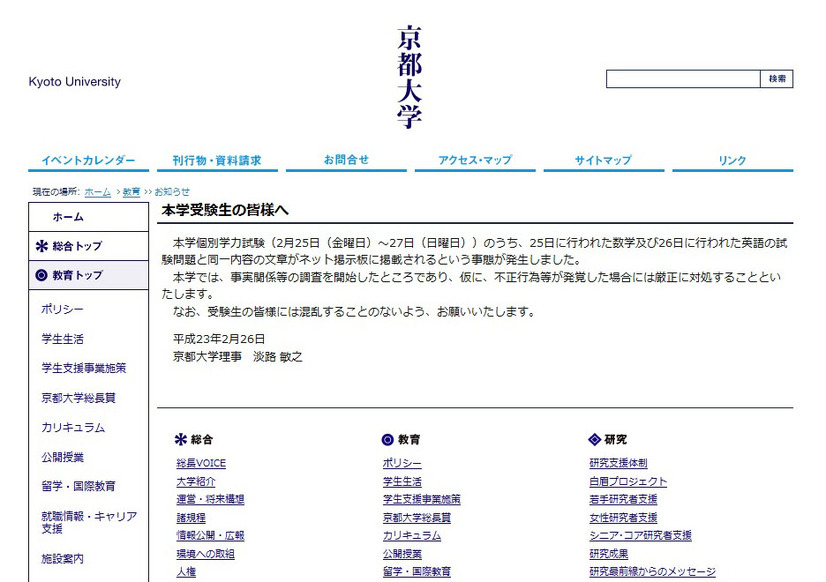Click the asterisk icon beside 総合トップ
This screenshot has height=582, width=826.
point(42,246)
